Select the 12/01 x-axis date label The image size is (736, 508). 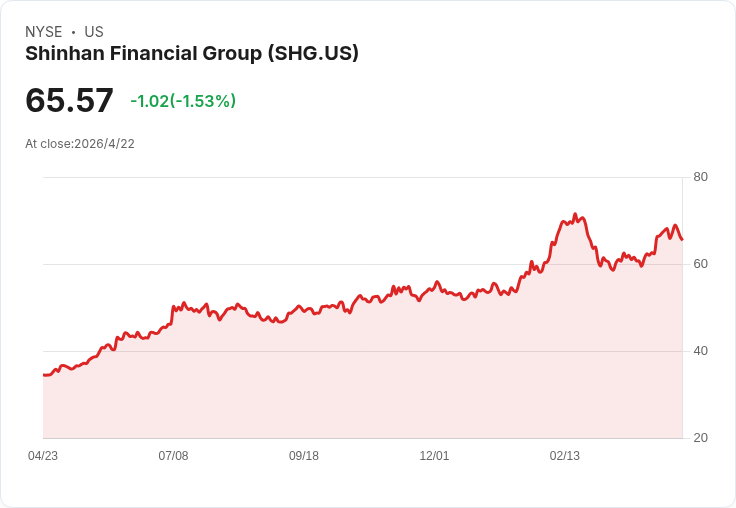click(434, 456)
